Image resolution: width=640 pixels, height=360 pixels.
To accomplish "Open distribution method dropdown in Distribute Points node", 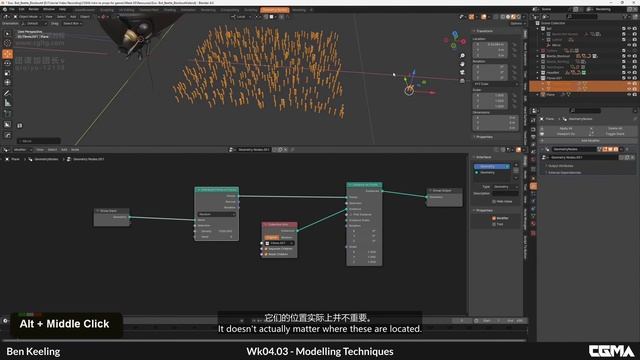I will 217,214.
